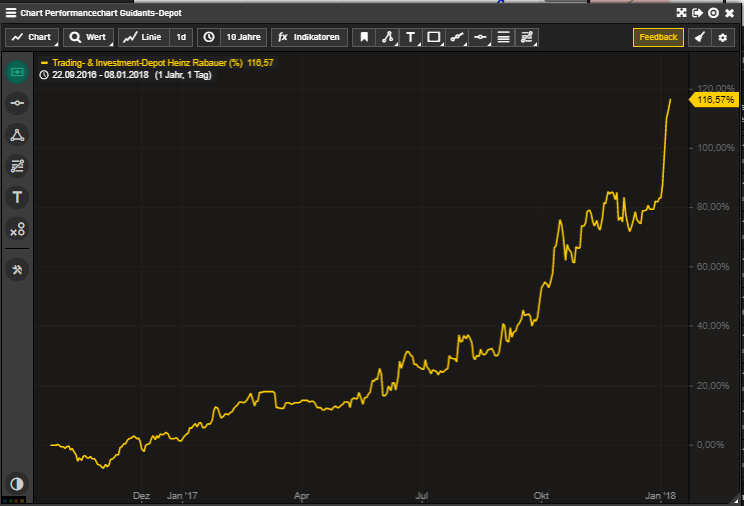Click the brush clear drawings icon
The height and width of the screenshot is (506, 744).
699,37
